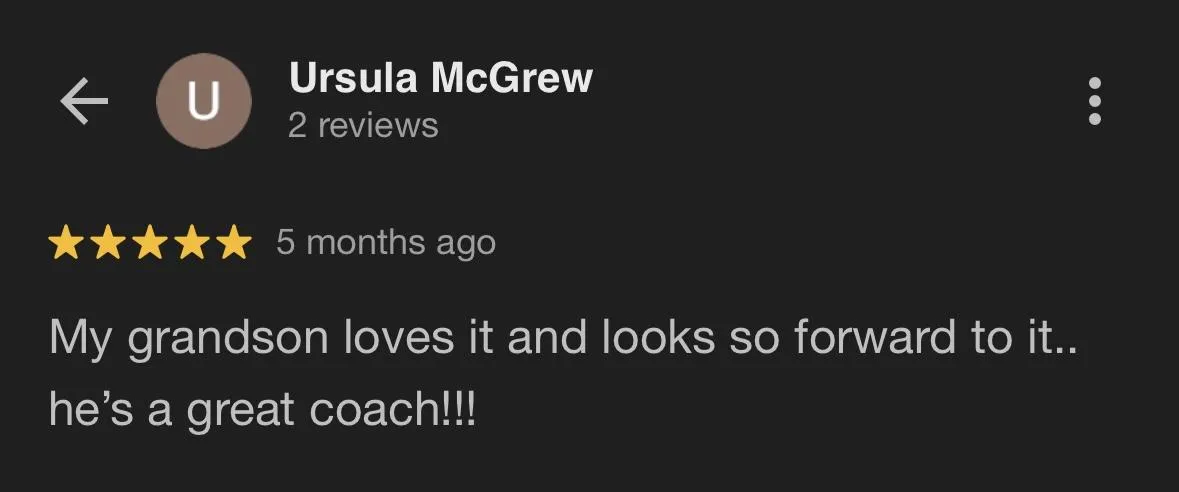Screen dimensions: 1179x492
Task: Click 'McGrew' in the reviewer name
Action: 511,78
